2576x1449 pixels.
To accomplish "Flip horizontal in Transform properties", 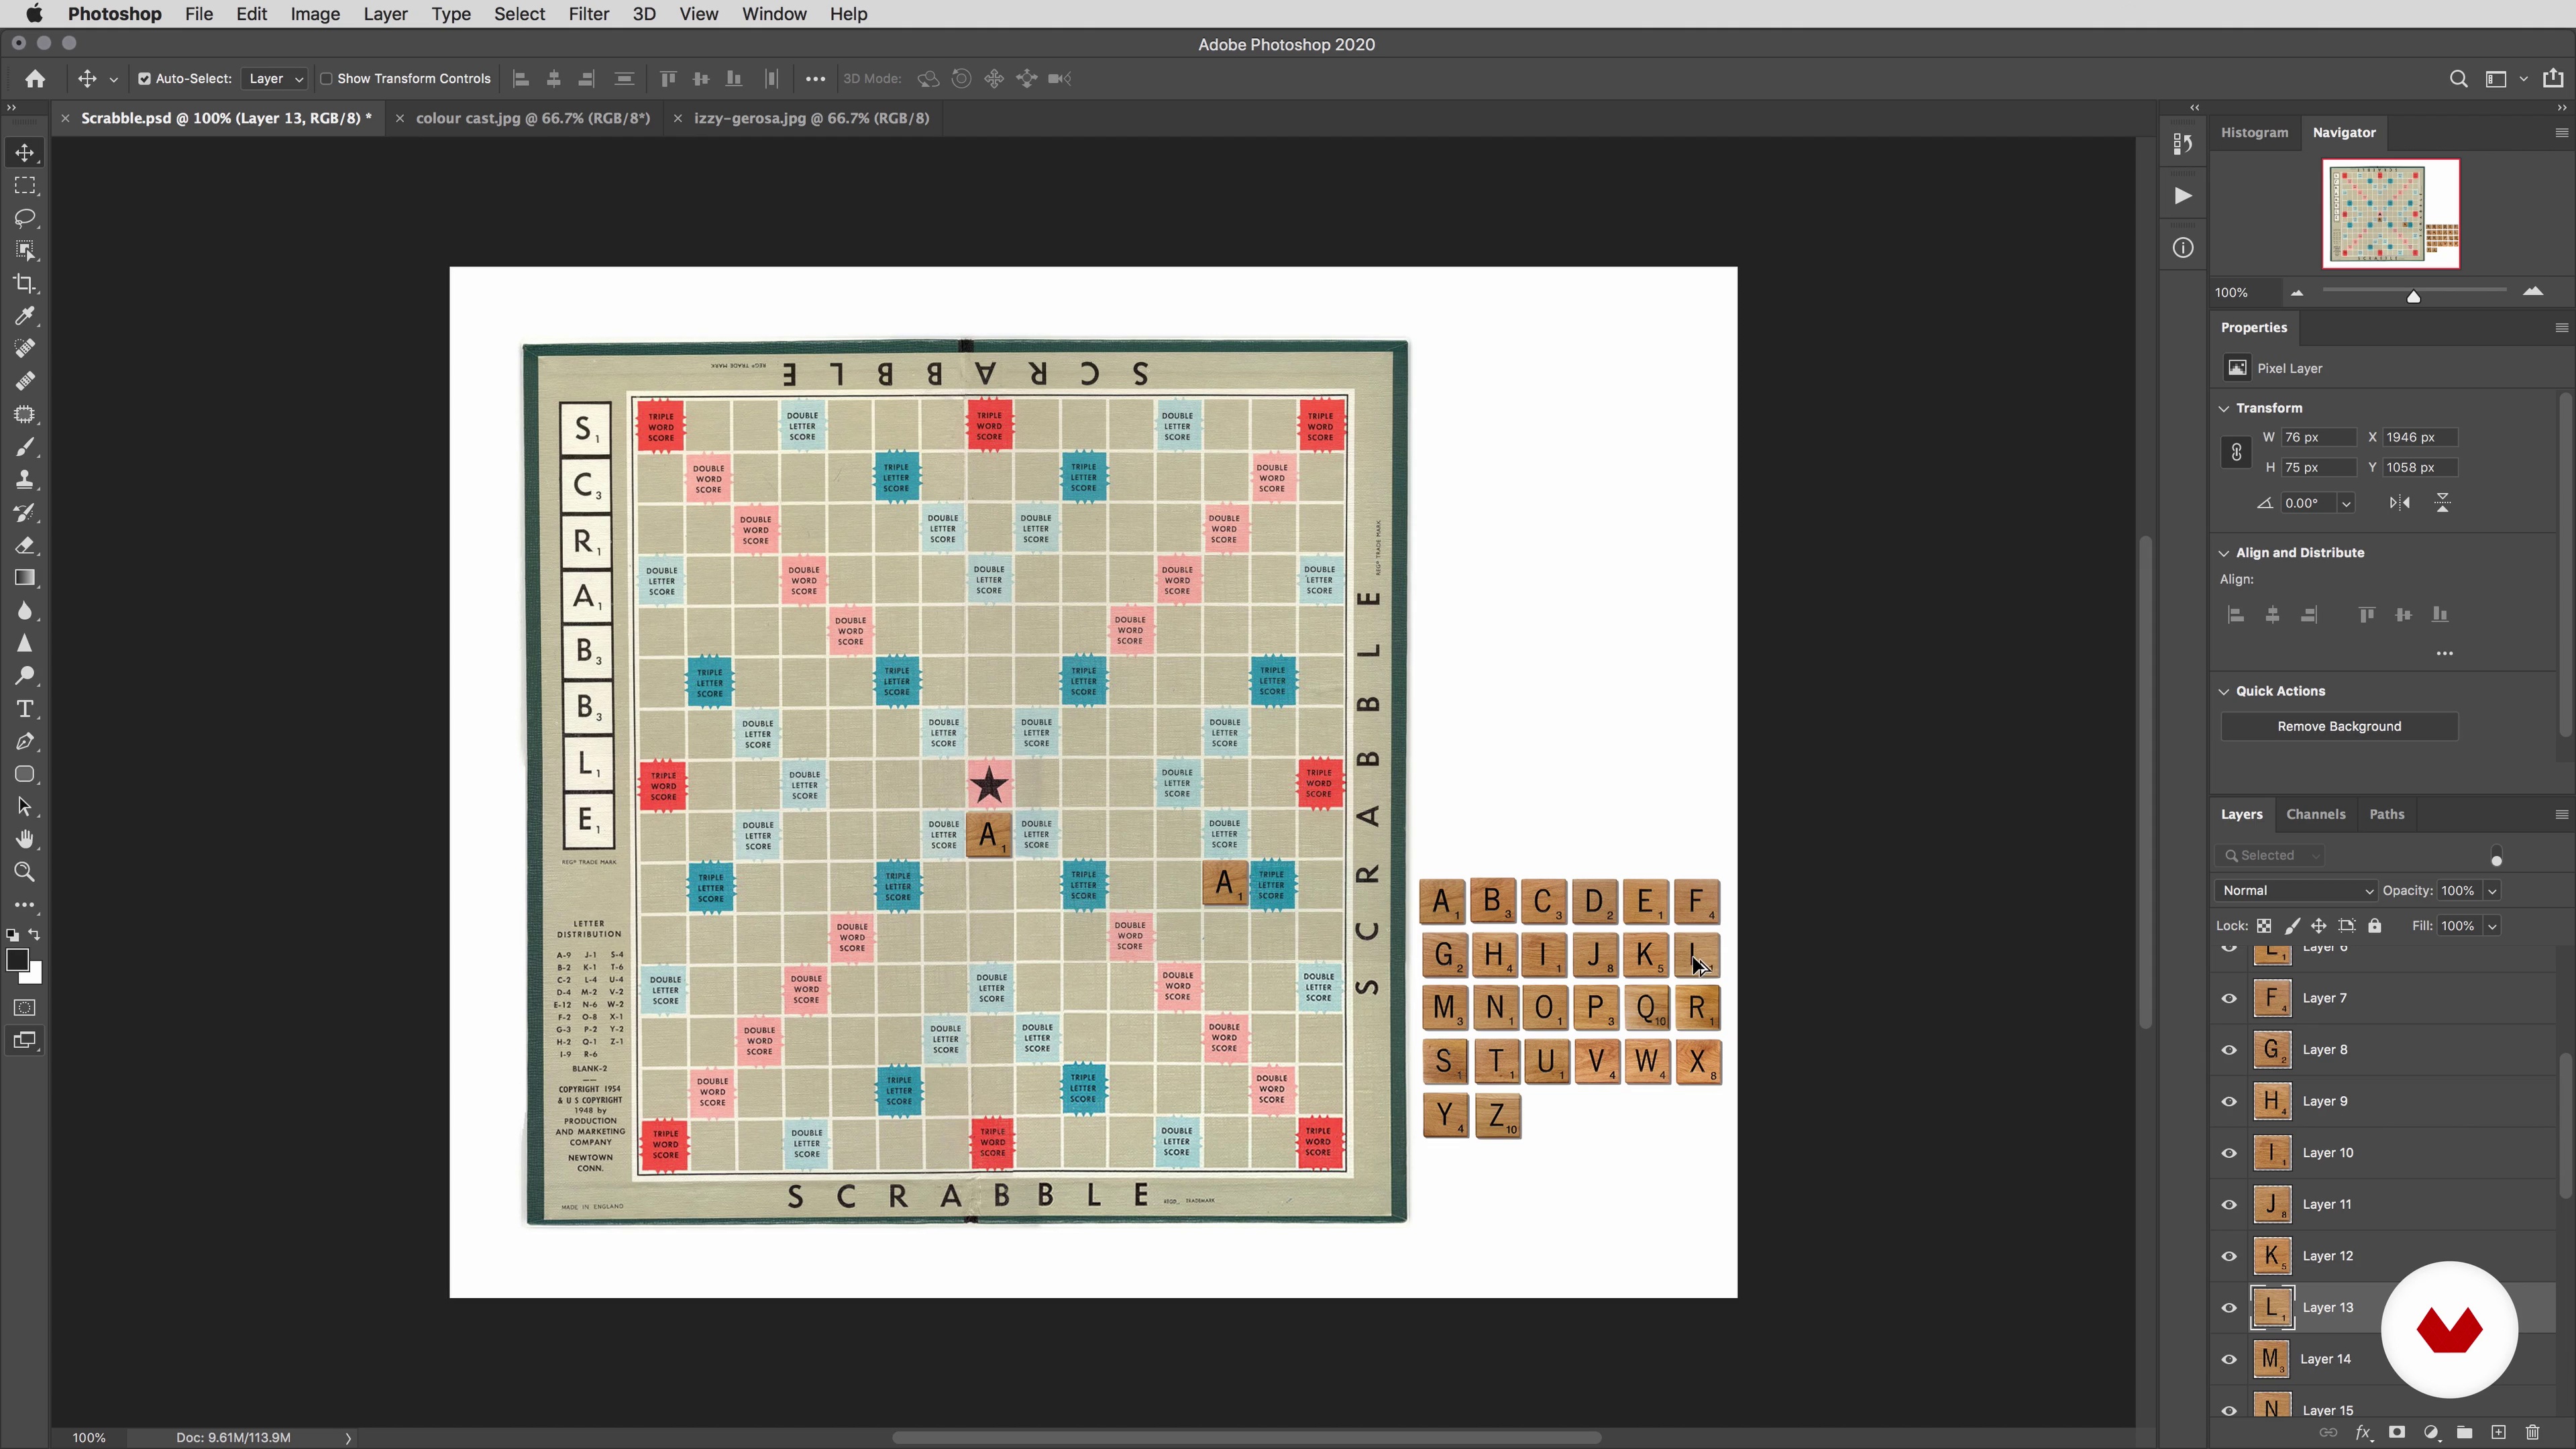I will [2400, 503].
